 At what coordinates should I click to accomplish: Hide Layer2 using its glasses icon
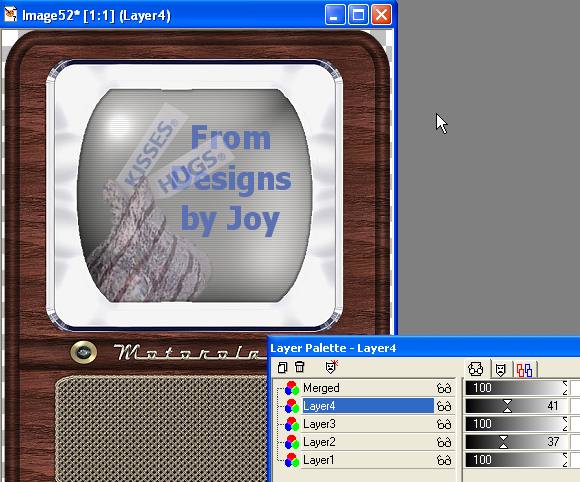[x=444, y=442]
